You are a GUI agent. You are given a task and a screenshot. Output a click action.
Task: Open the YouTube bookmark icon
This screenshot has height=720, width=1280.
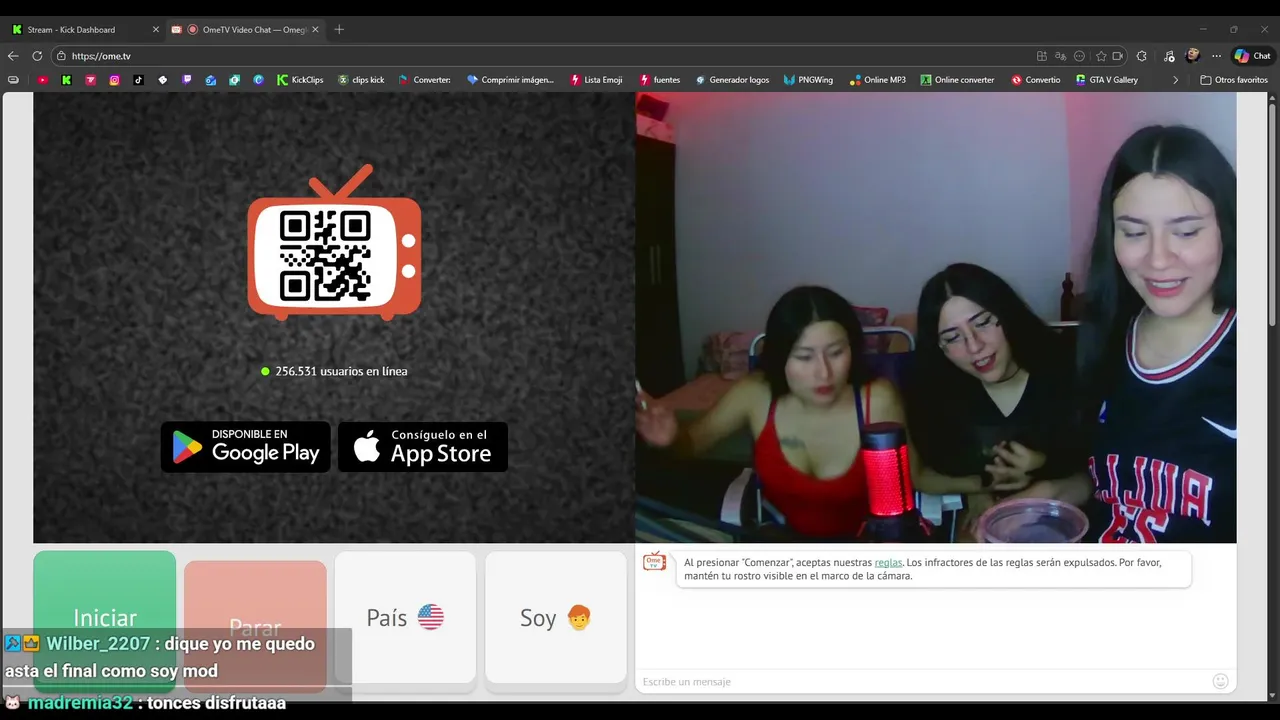(x=42, y=80)
